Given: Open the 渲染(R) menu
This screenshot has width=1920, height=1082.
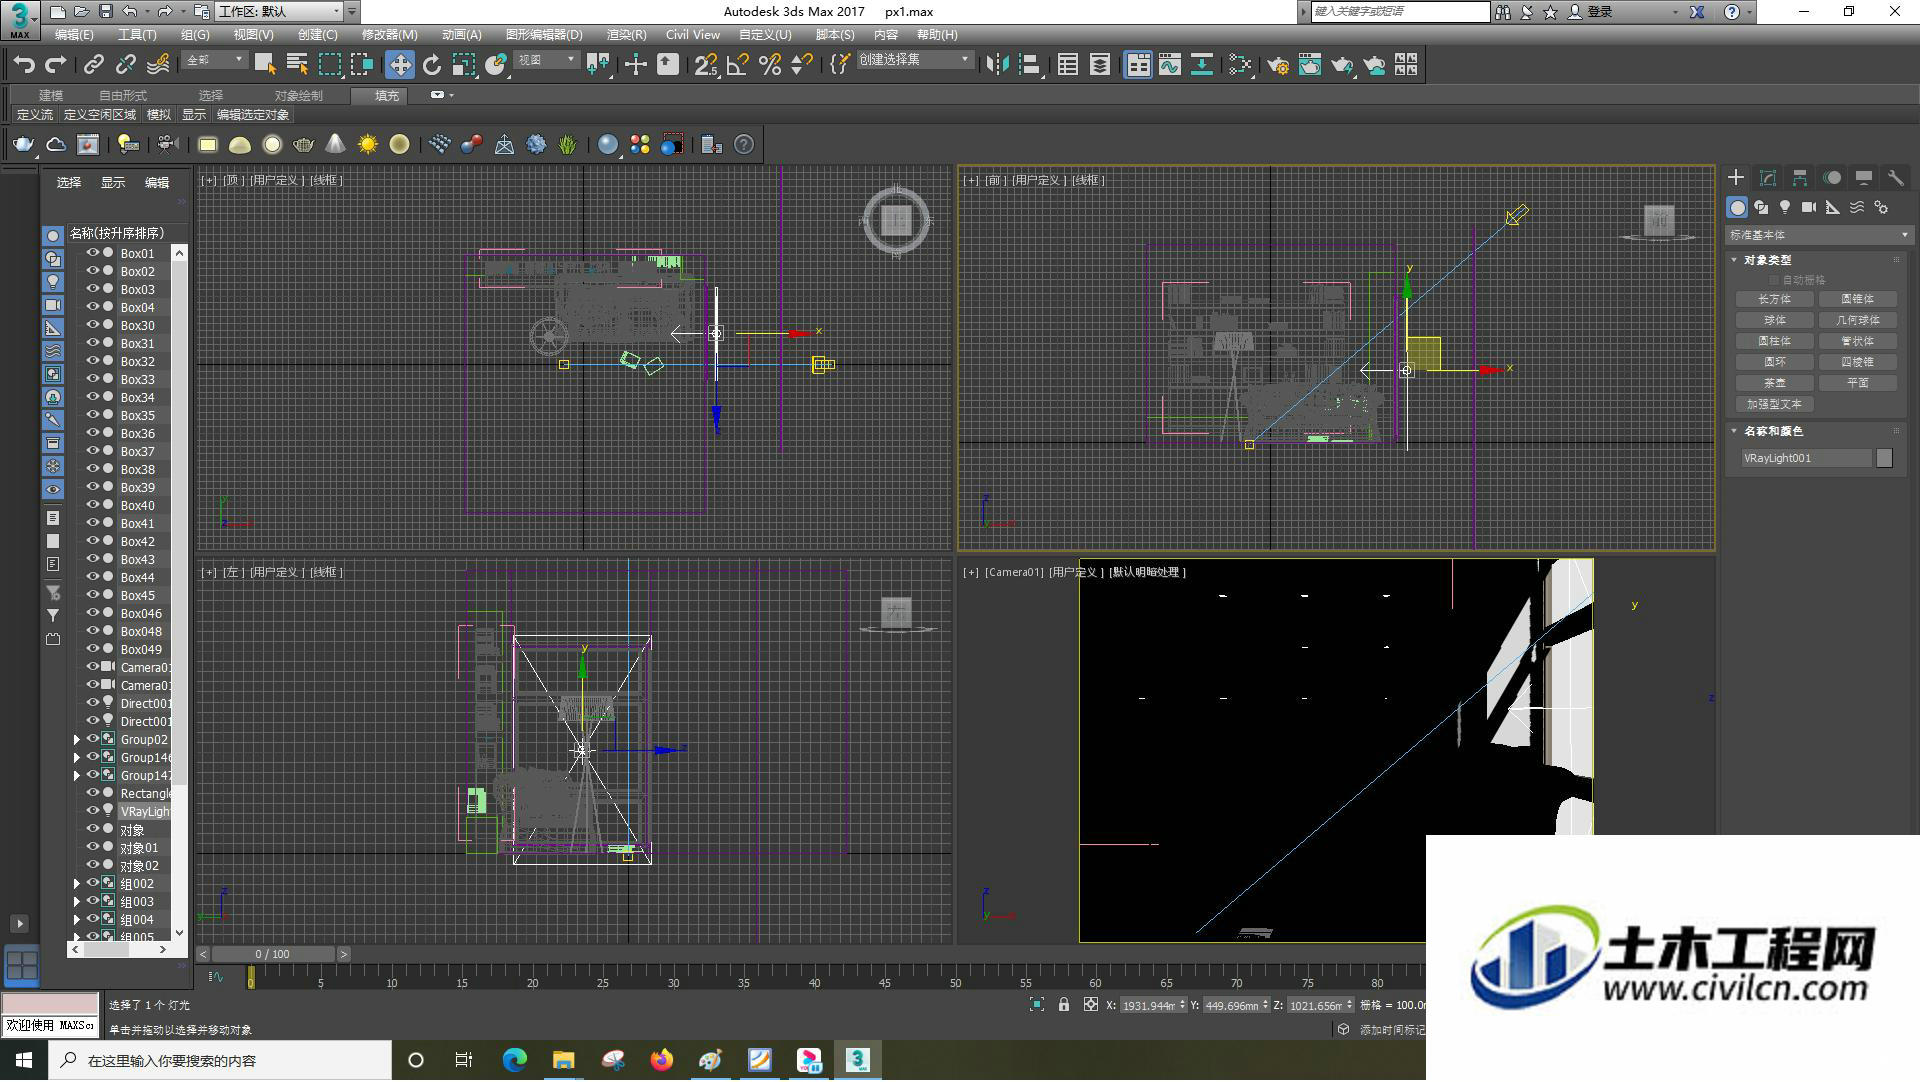Looking at the screenshot, I should (627, 35).
